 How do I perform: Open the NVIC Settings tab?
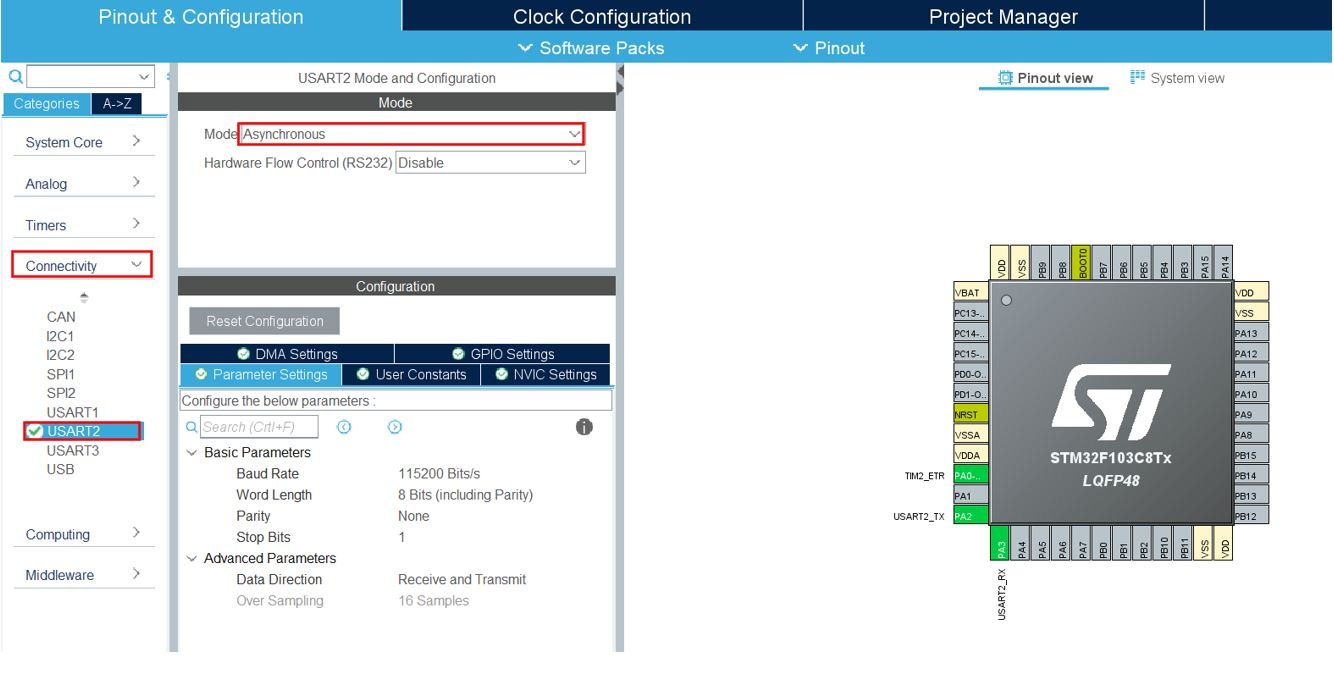pyautogui.click(x=546, y=375)
